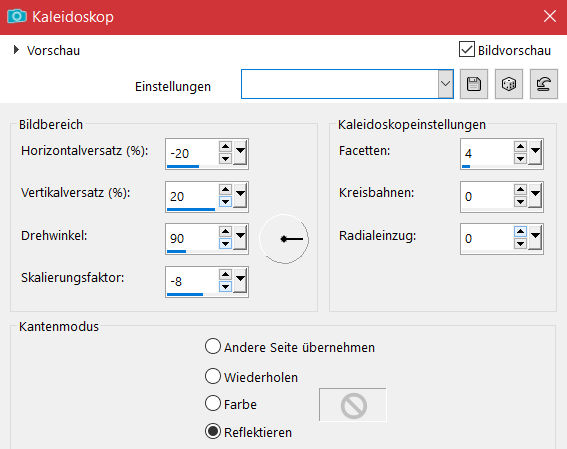
Task: Select the Reflektieren radio button
Action: [x=213, y=431]
